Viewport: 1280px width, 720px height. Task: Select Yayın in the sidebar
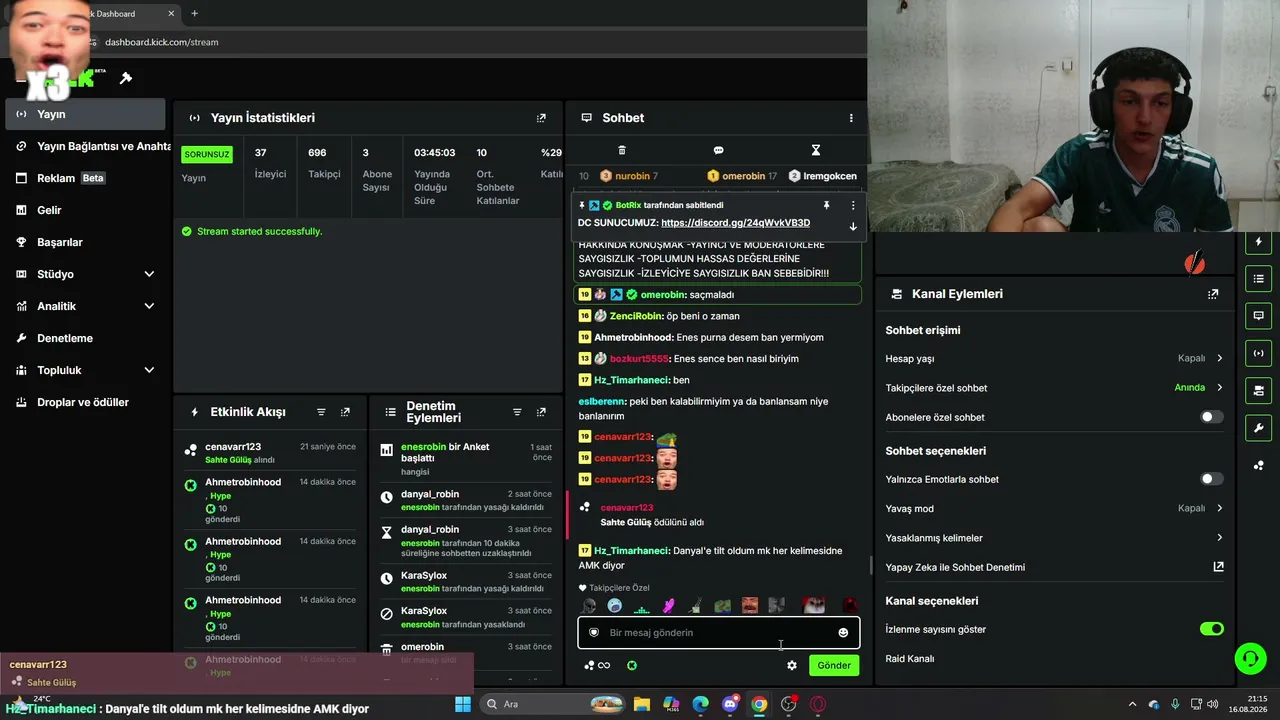coord(85,114)
